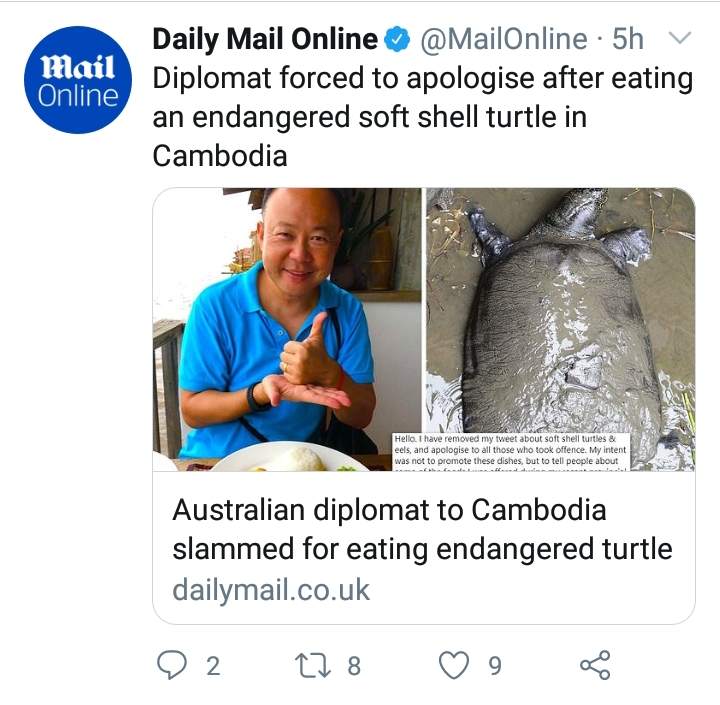The image size is (720, 705).
Task: Open the Australian diplomat article headline
Action: tap(422, 529)
